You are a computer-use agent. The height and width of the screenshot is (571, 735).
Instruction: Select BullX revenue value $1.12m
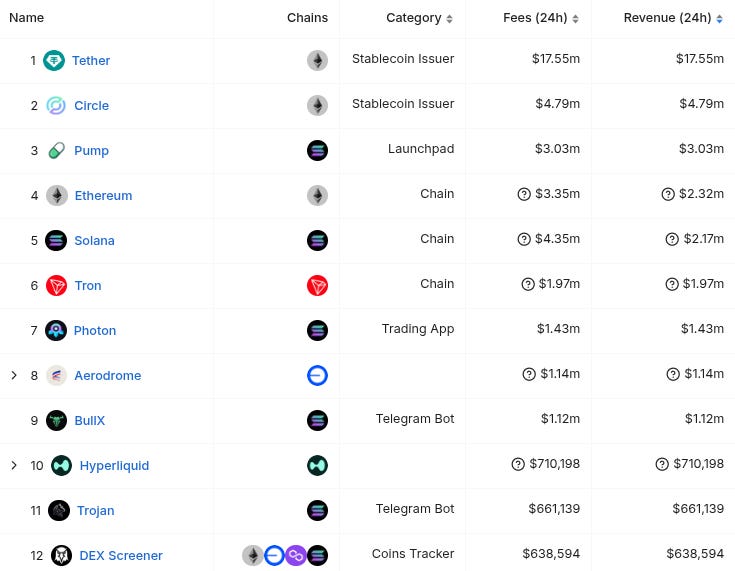point(705,419)
